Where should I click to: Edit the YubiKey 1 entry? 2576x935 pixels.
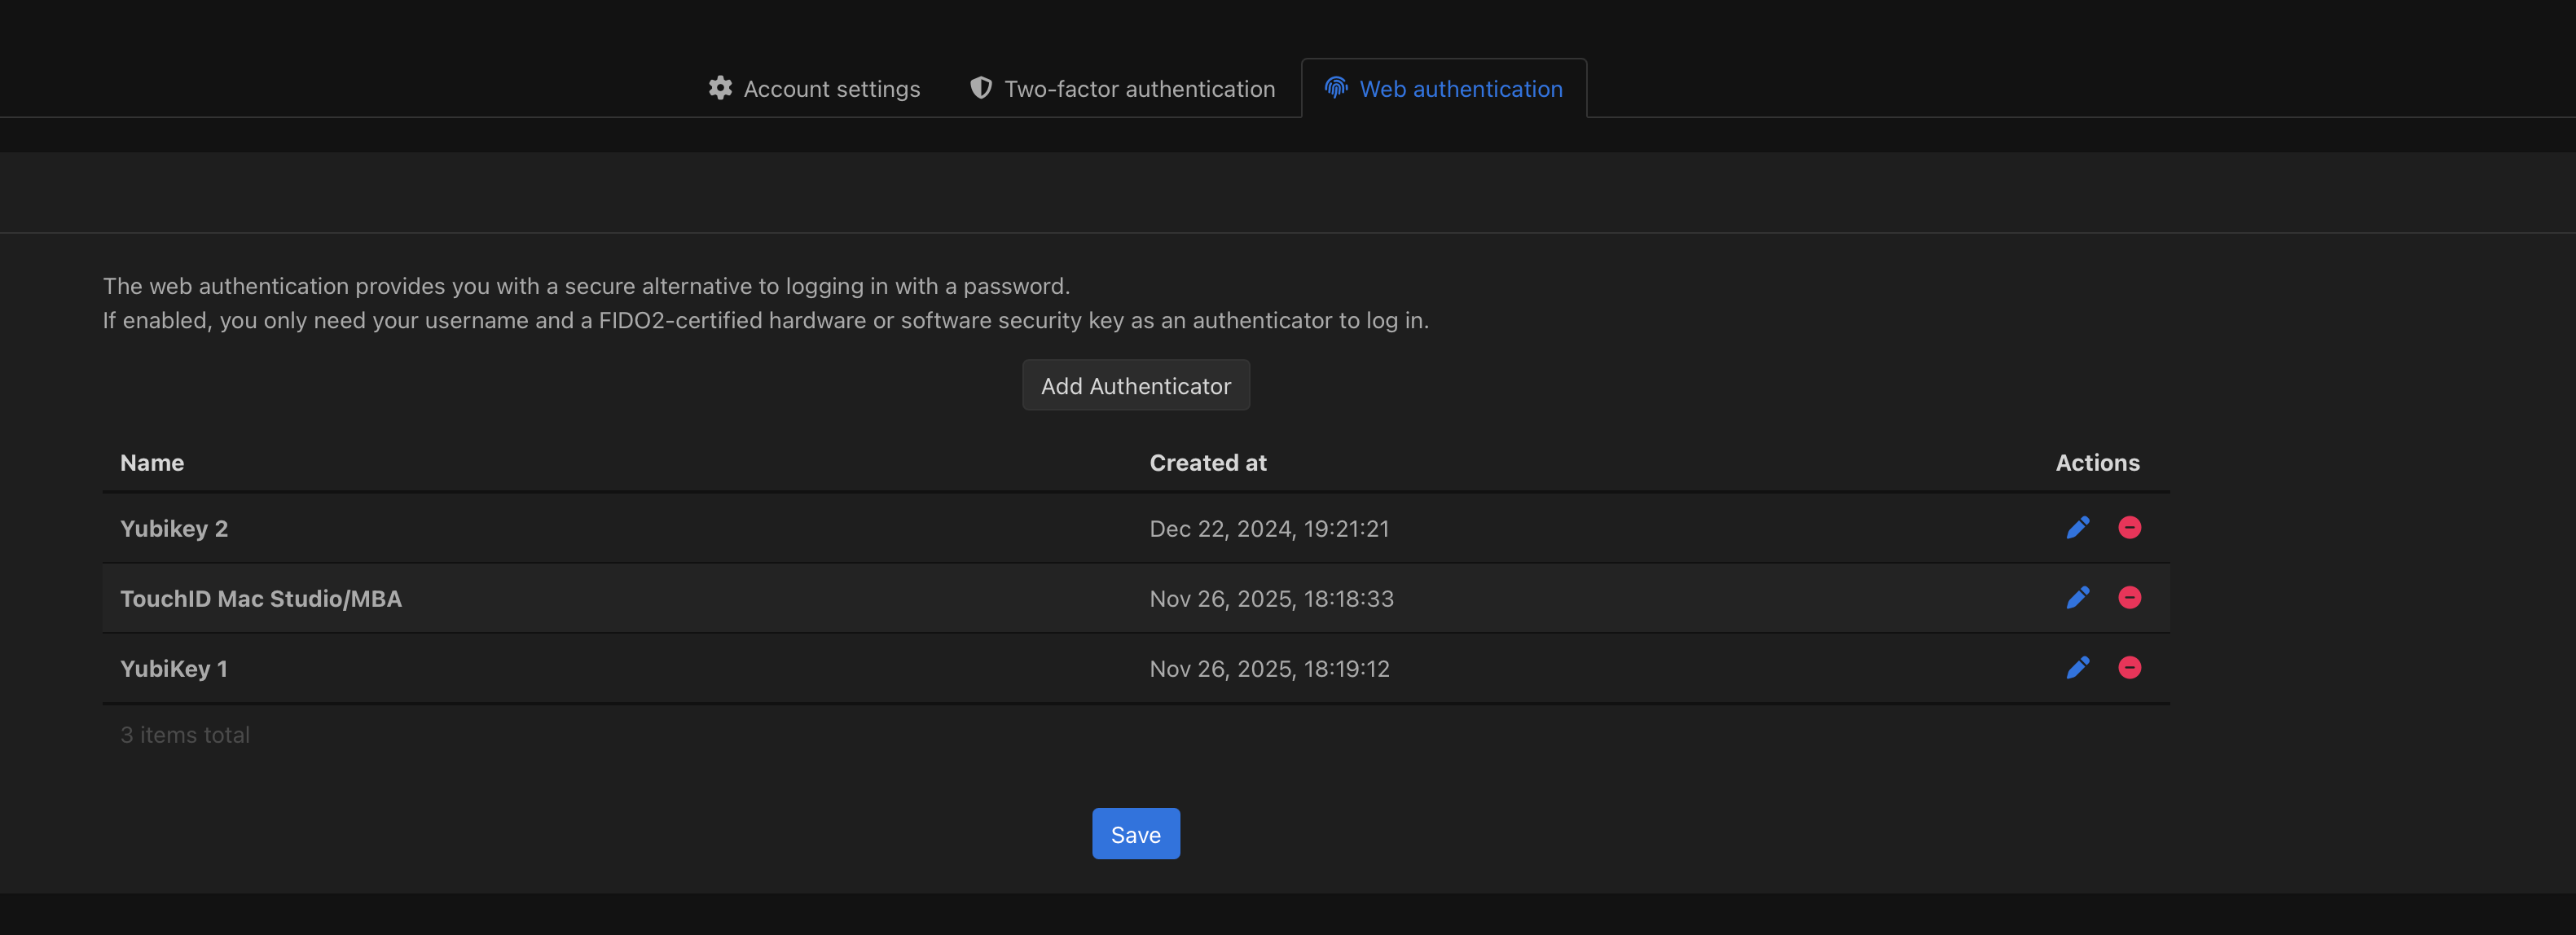pyautogui.click(x=2077, y=668)
